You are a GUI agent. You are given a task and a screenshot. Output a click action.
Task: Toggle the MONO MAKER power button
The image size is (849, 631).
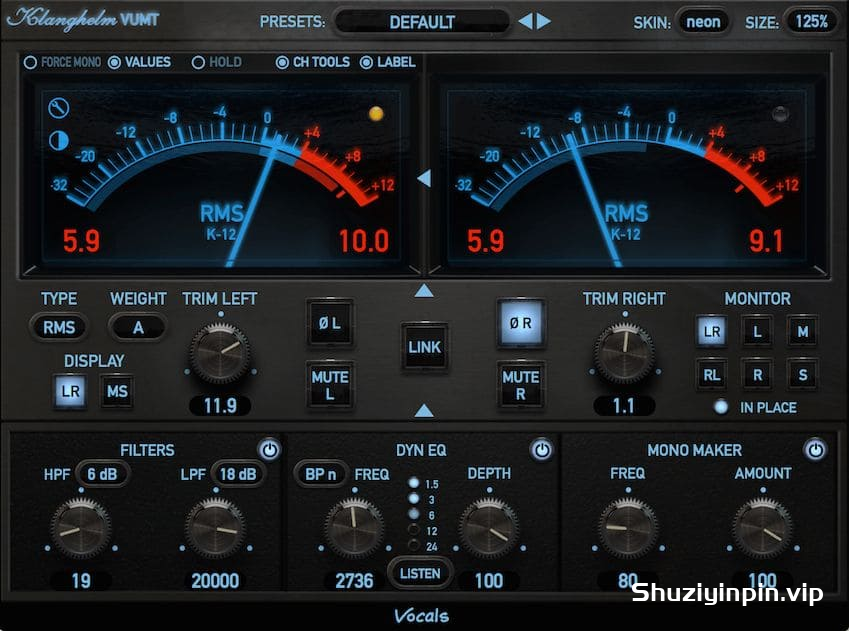click(815, 450)
